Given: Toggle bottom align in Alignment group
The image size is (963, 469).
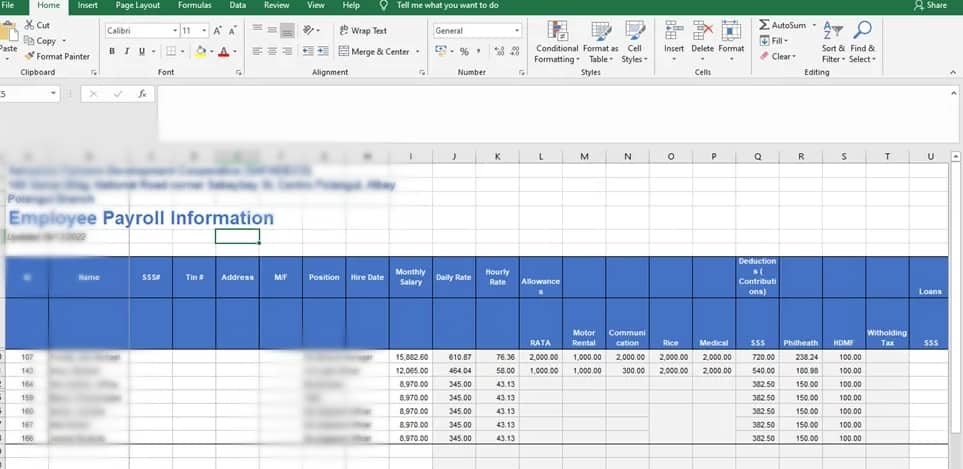Looking at the screenshot, I should (287, 29).
